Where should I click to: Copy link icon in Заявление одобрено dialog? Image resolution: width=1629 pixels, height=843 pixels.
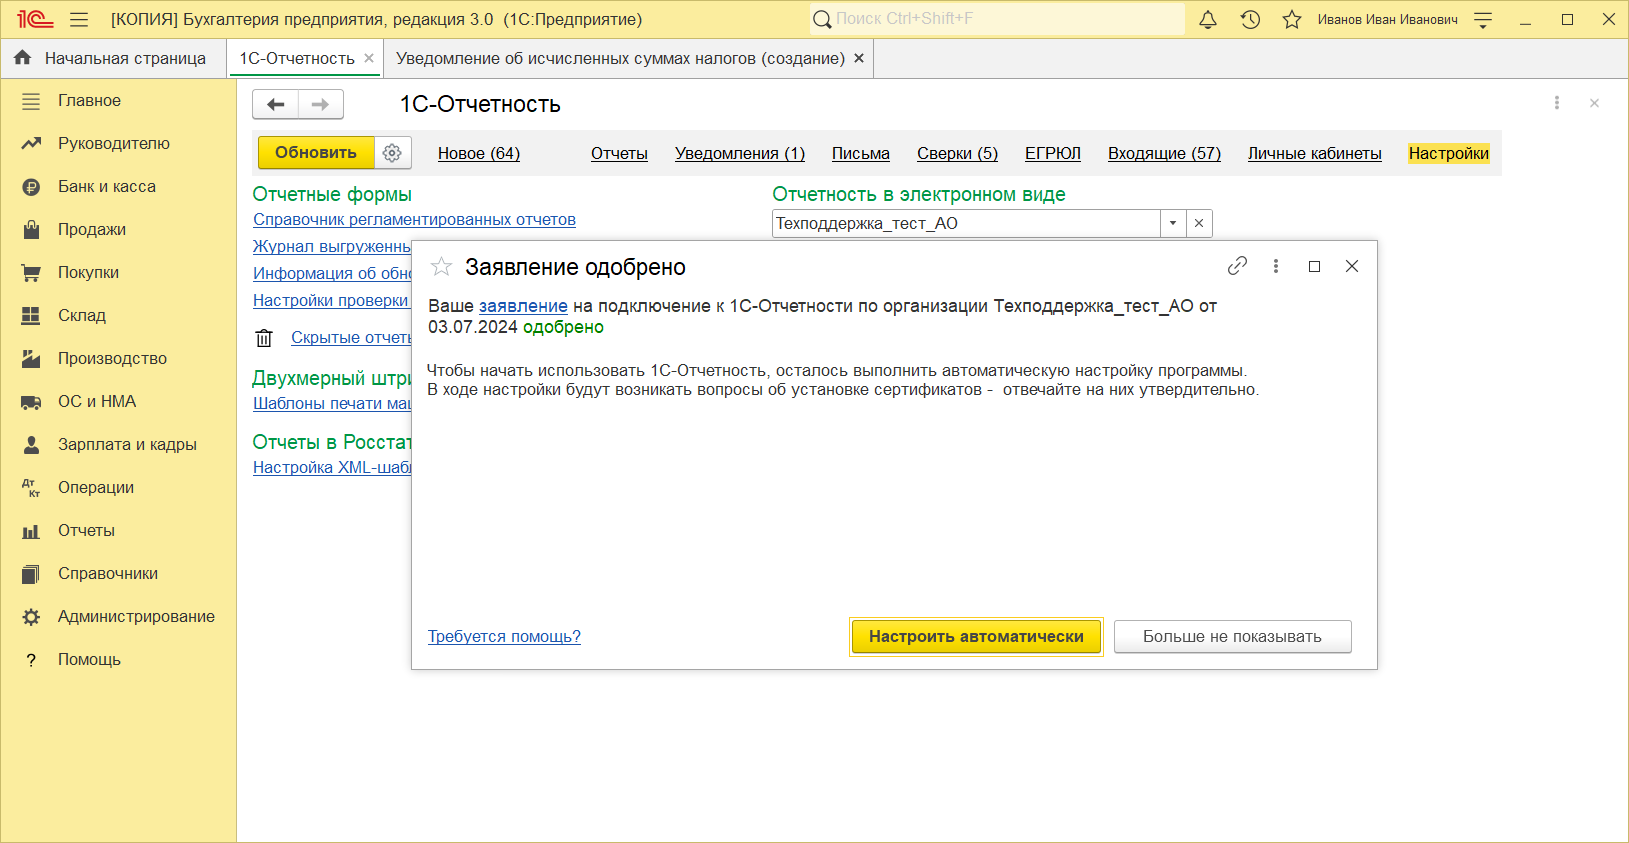point(1237,266)
